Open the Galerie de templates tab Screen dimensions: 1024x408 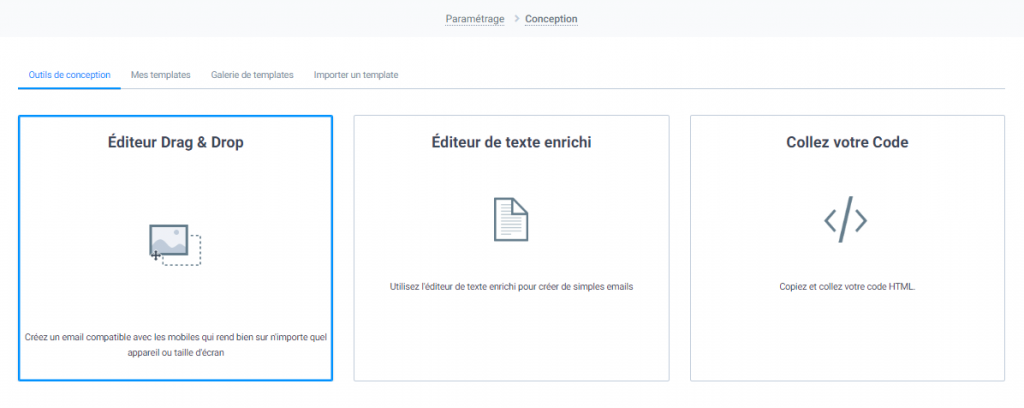click(252, 75)
